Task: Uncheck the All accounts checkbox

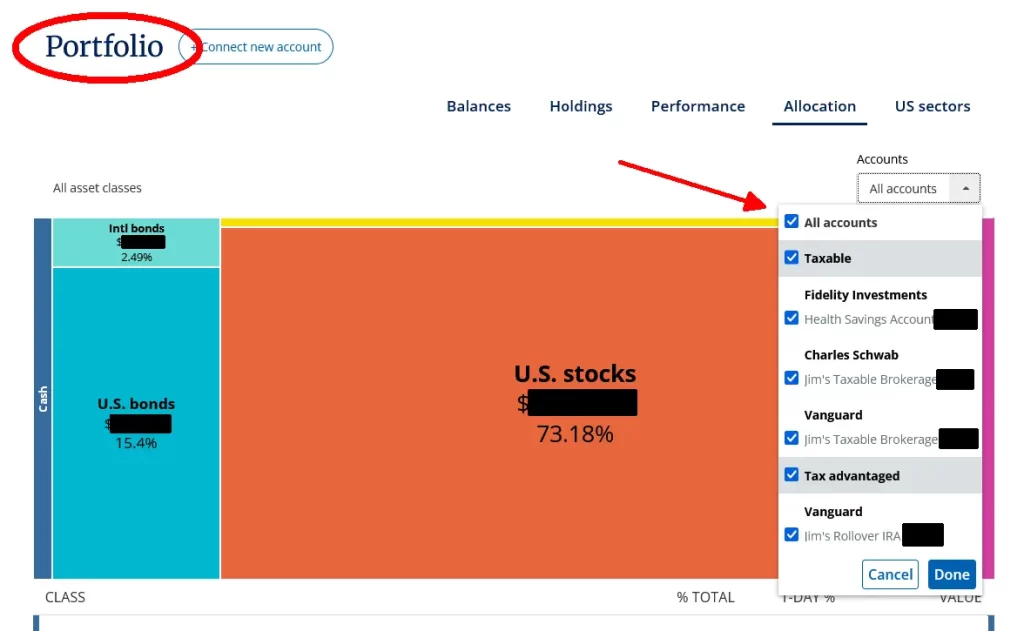Action: click(791, 222)
